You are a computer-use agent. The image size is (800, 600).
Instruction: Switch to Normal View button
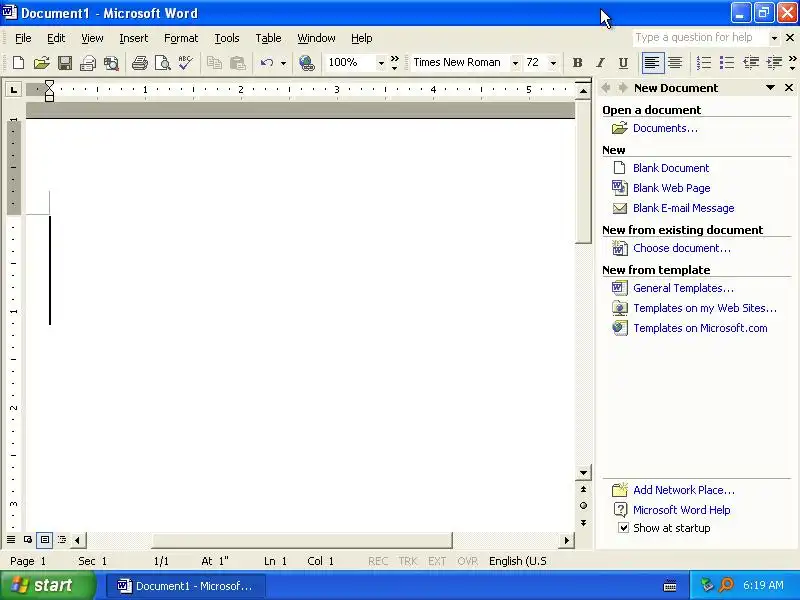coord(11,539)
